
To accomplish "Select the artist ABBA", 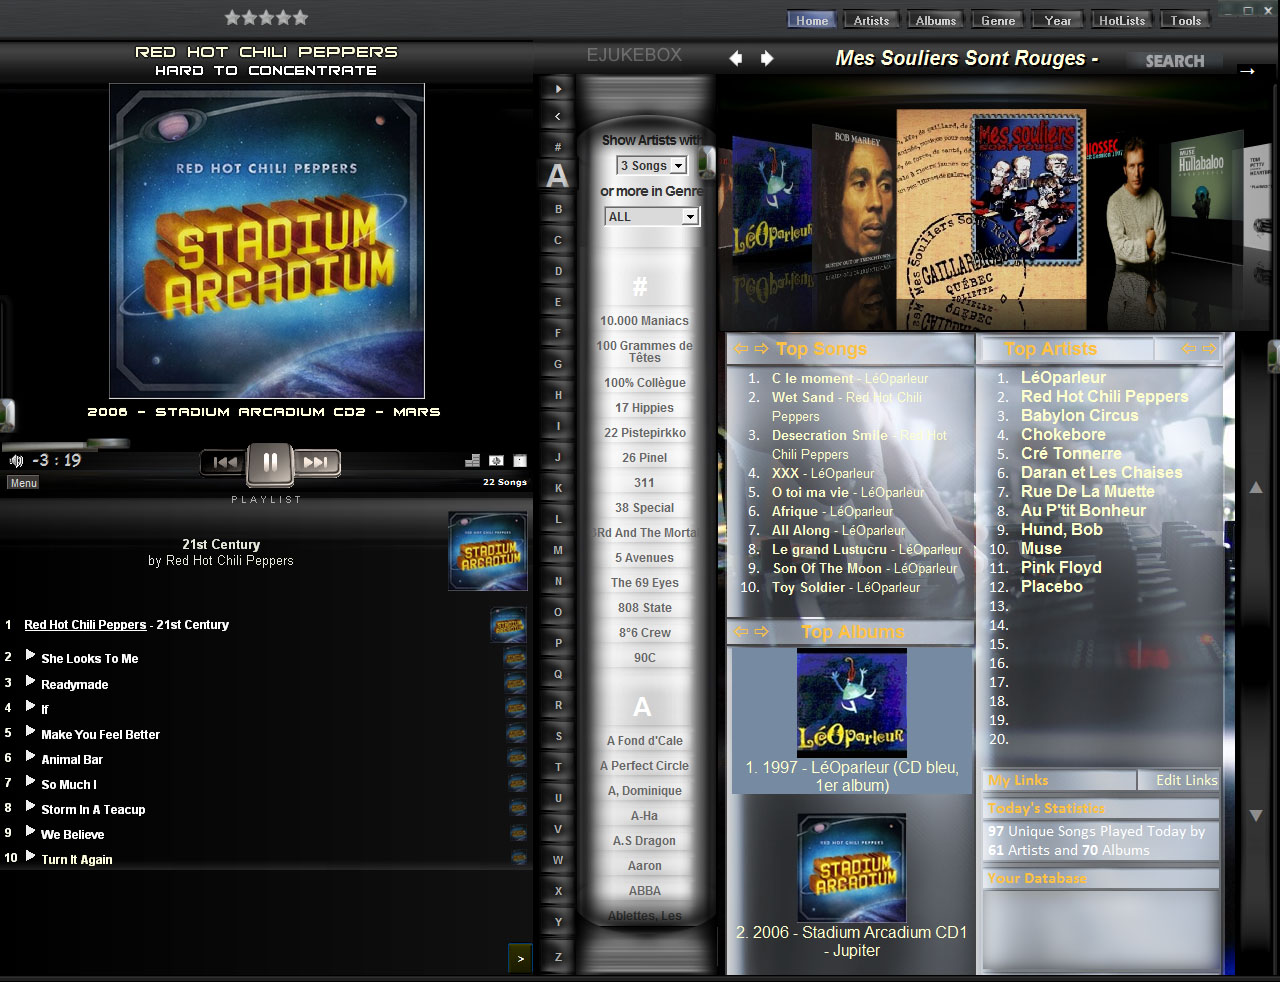I will point(644,891).
